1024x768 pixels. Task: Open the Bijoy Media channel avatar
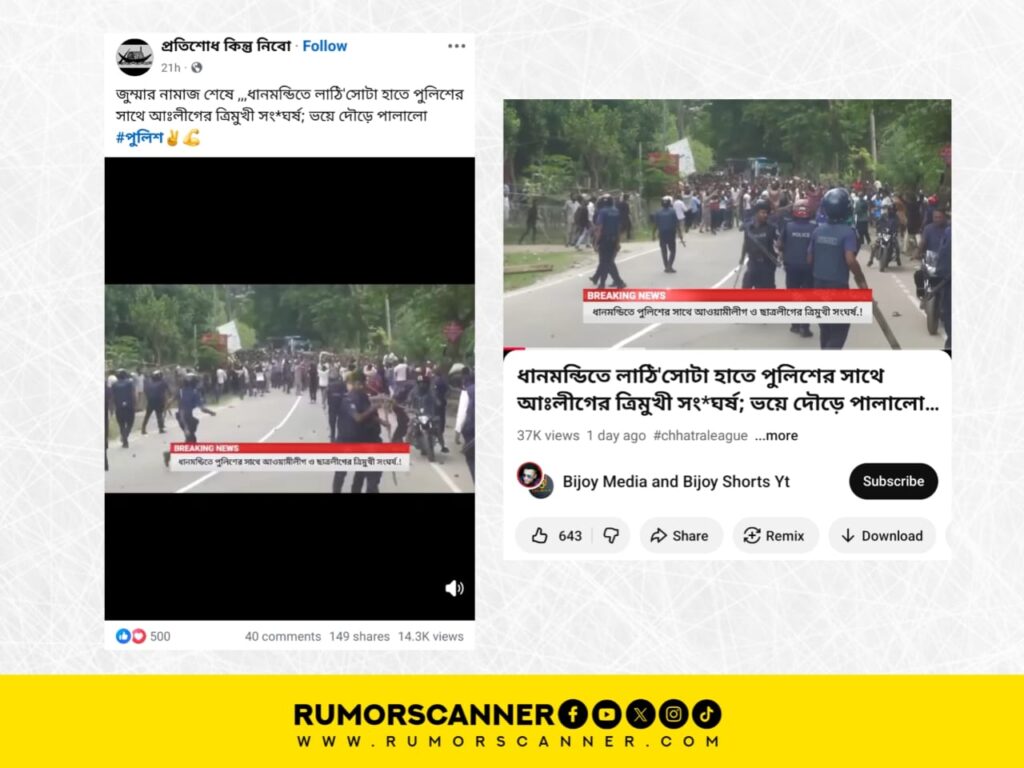(534, 480)
